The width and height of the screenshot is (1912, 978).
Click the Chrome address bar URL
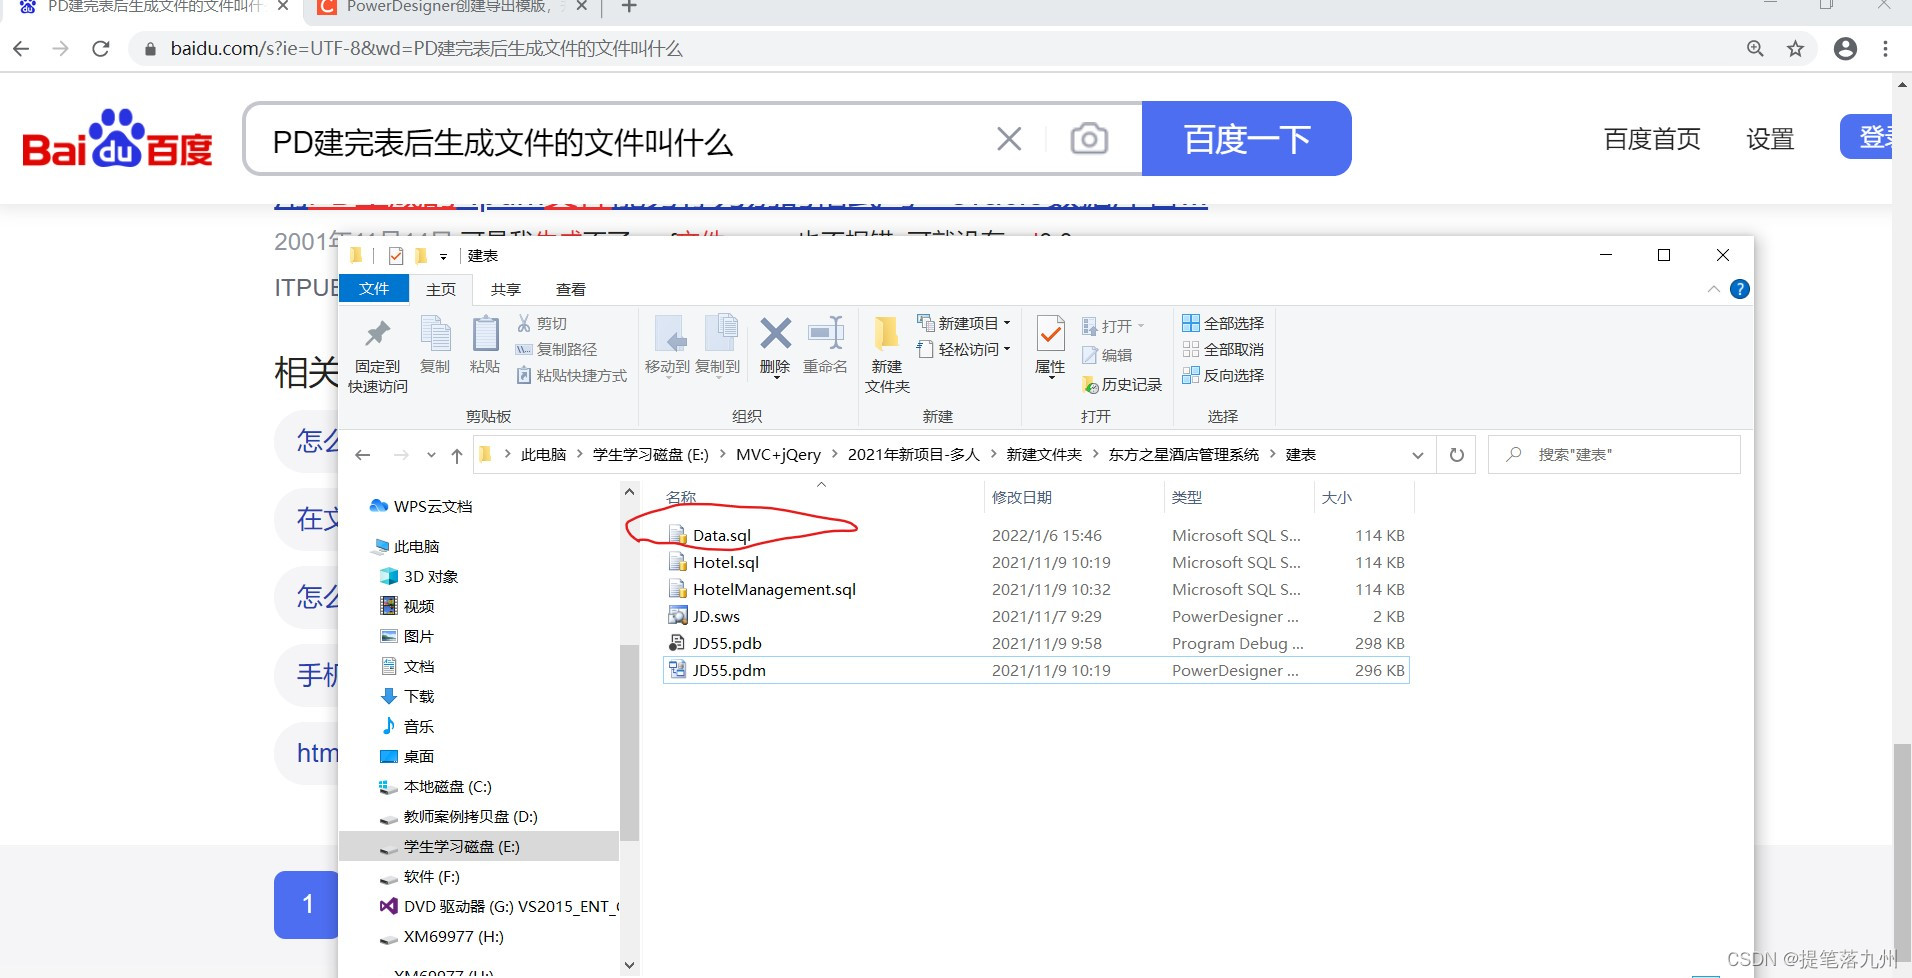(427, 49)
